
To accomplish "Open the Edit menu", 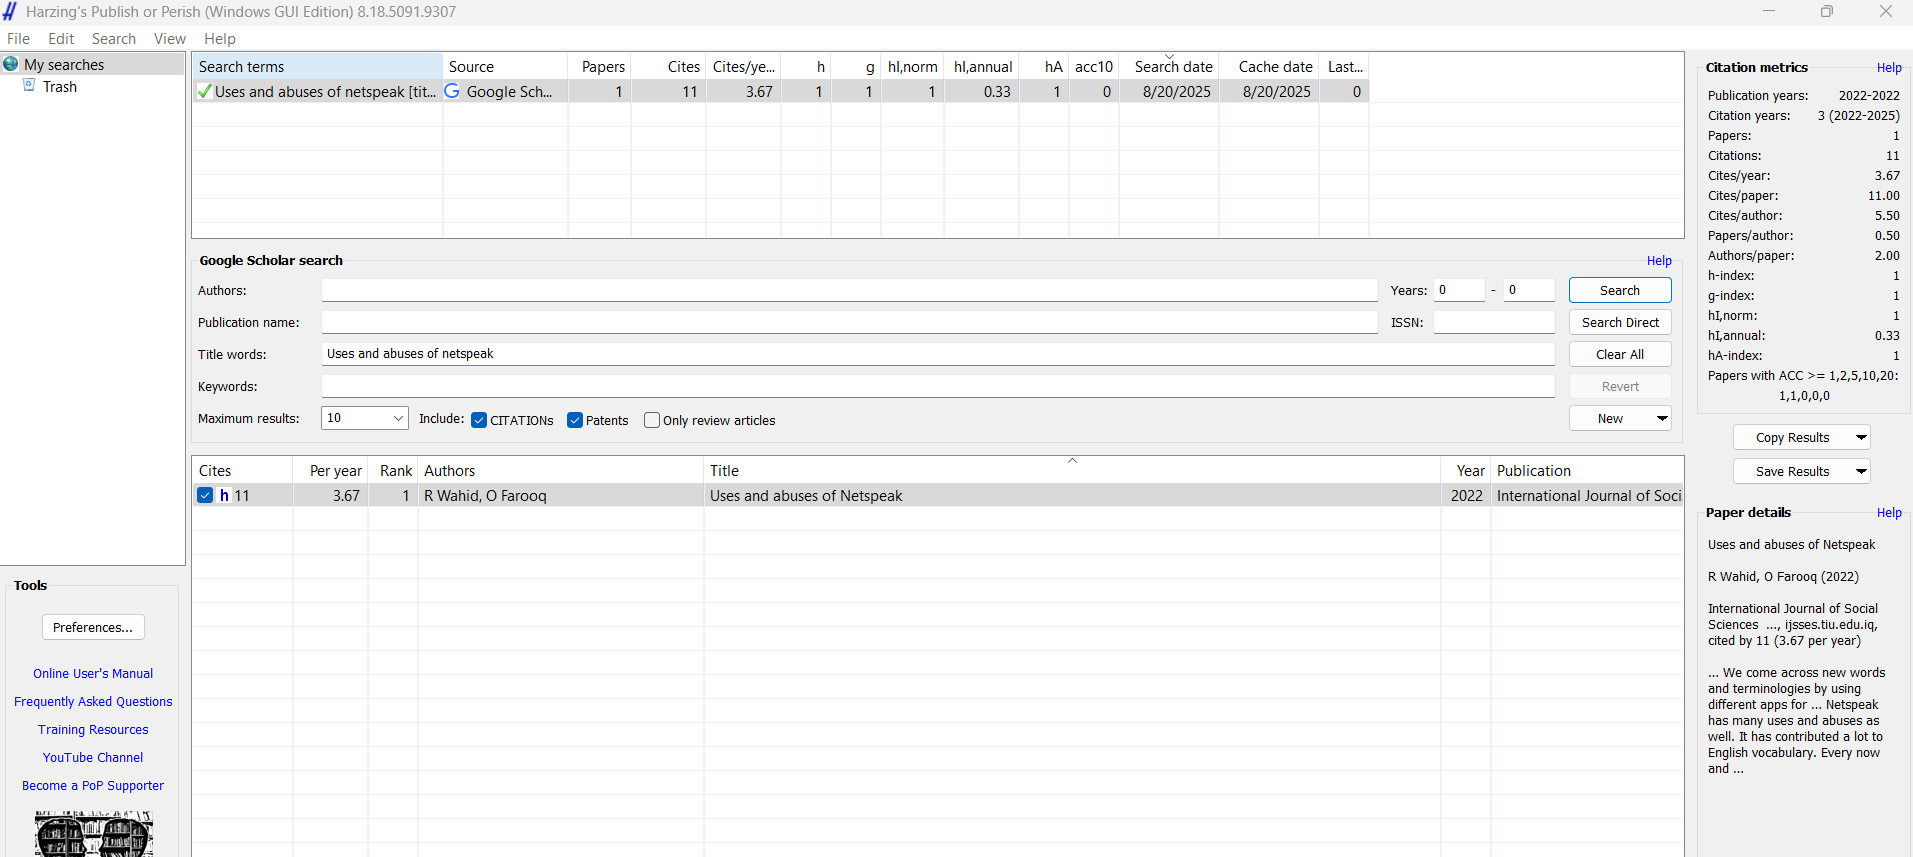I will 61,39.
